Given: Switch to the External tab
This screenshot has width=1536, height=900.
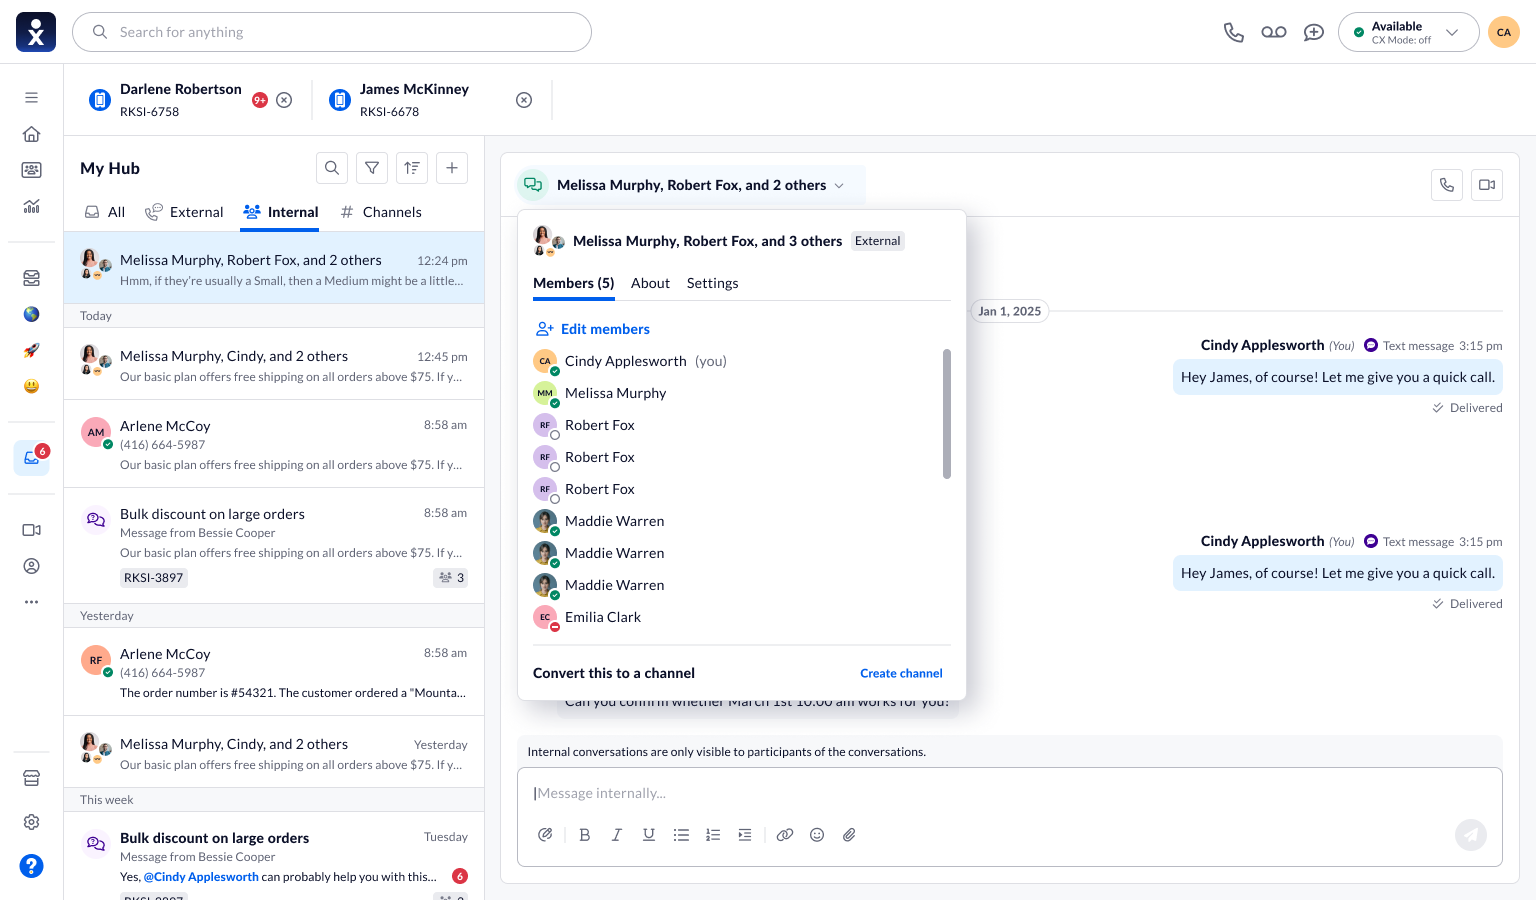Looking at the screenshot, I should (184, 212).
